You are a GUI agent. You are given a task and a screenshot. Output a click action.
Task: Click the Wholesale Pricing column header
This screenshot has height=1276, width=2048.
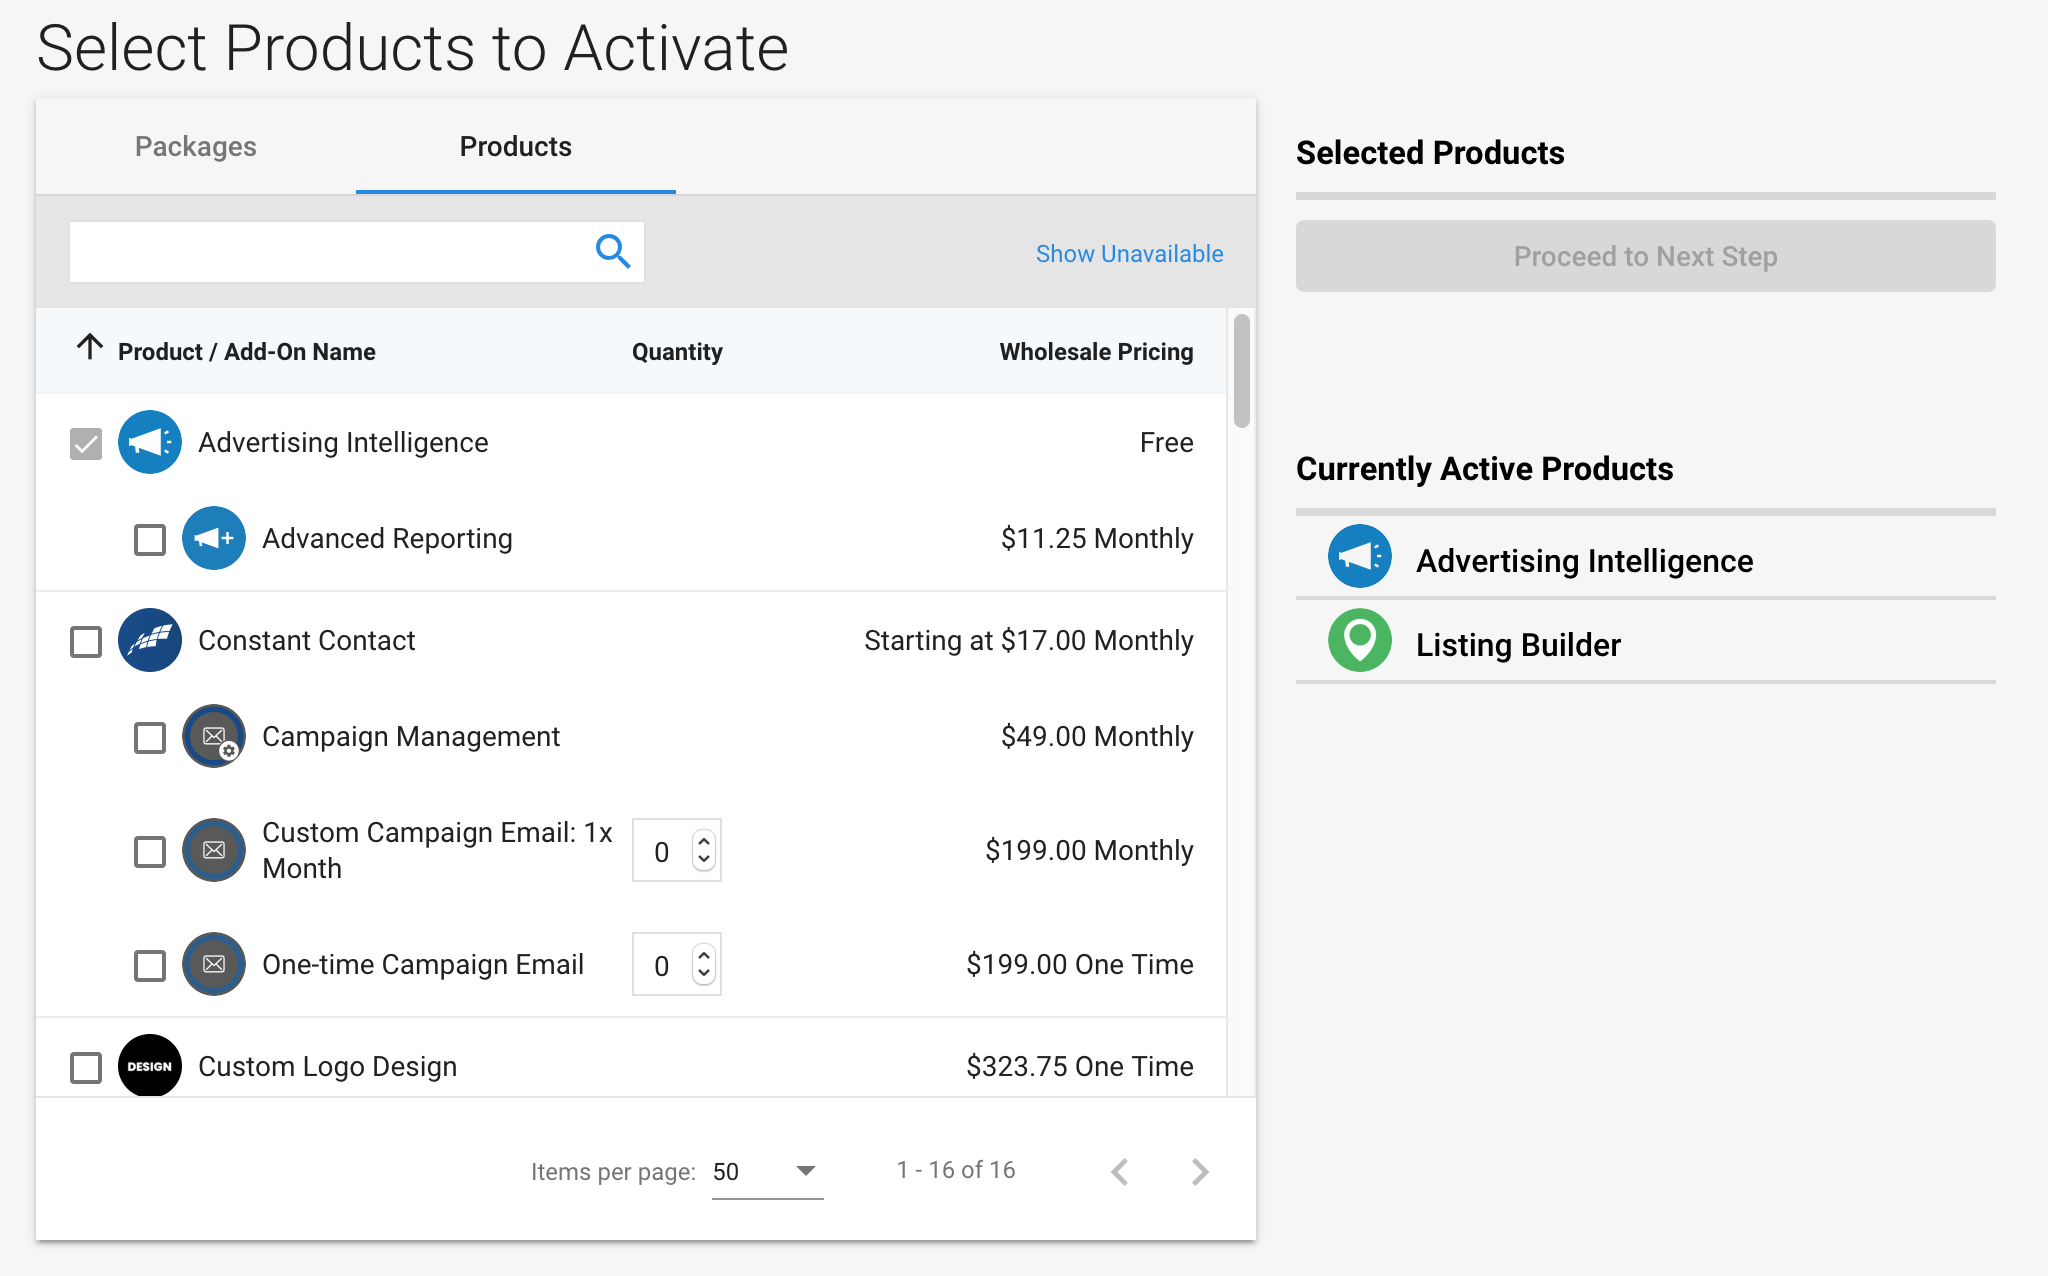pos(1096,351)
